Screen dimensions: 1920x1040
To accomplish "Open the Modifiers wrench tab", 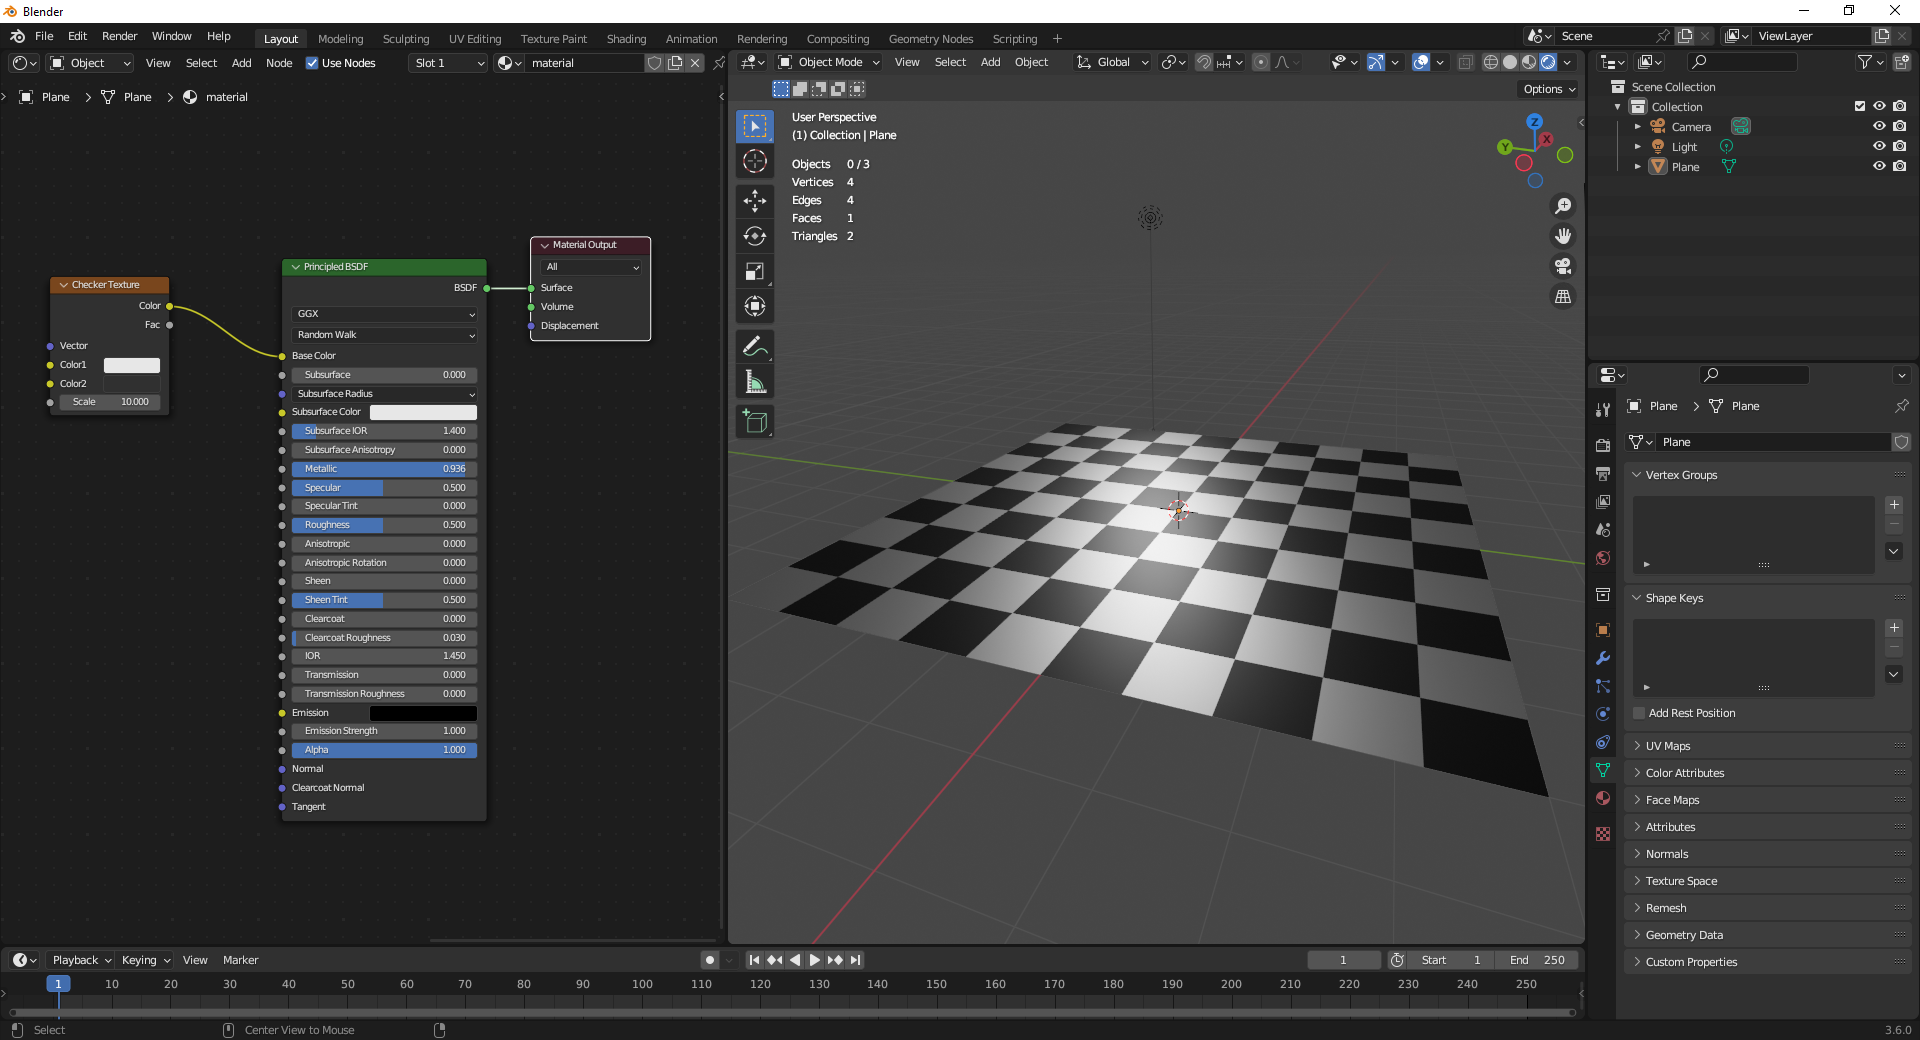I will click(x=1603, y=658).
